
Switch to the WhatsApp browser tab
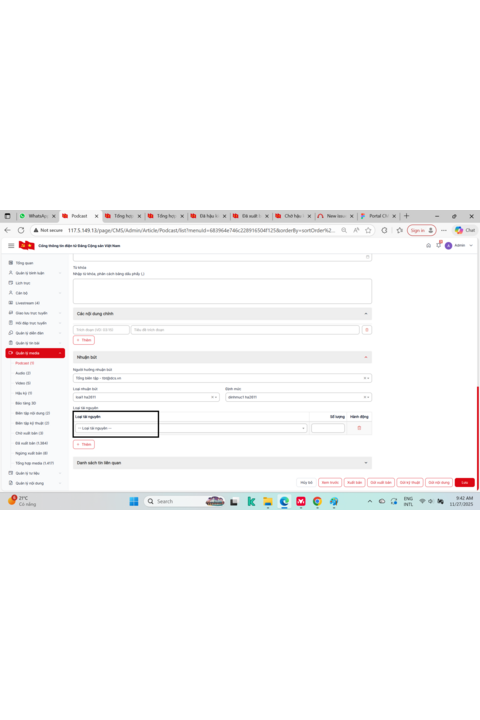point(37,216)
